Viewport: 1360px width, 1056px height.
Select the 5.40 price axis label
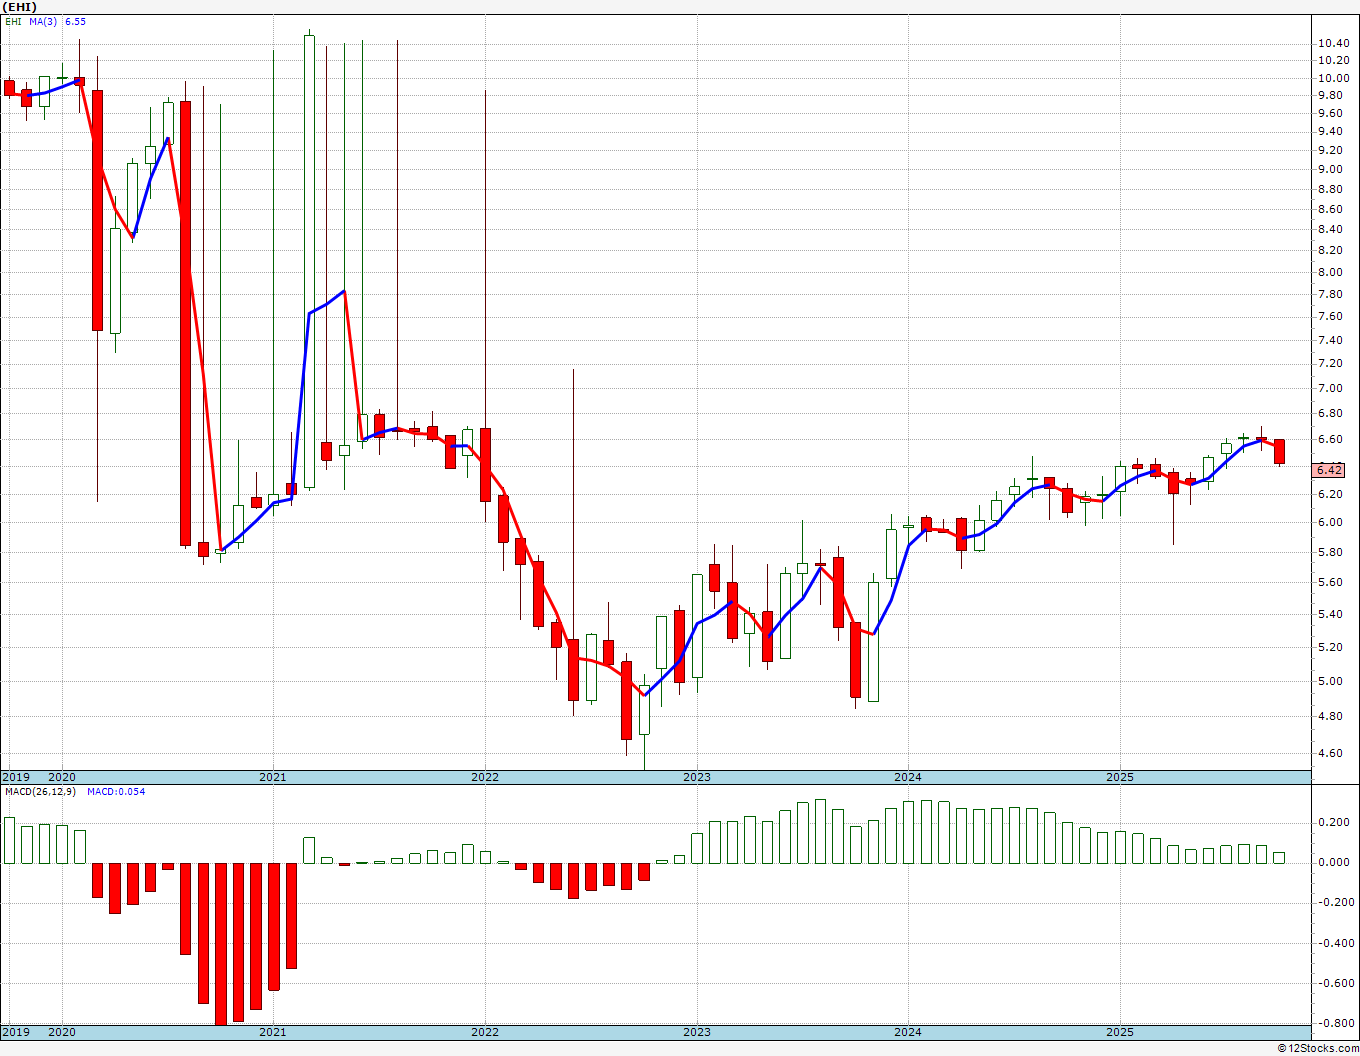click(1331, 614)
